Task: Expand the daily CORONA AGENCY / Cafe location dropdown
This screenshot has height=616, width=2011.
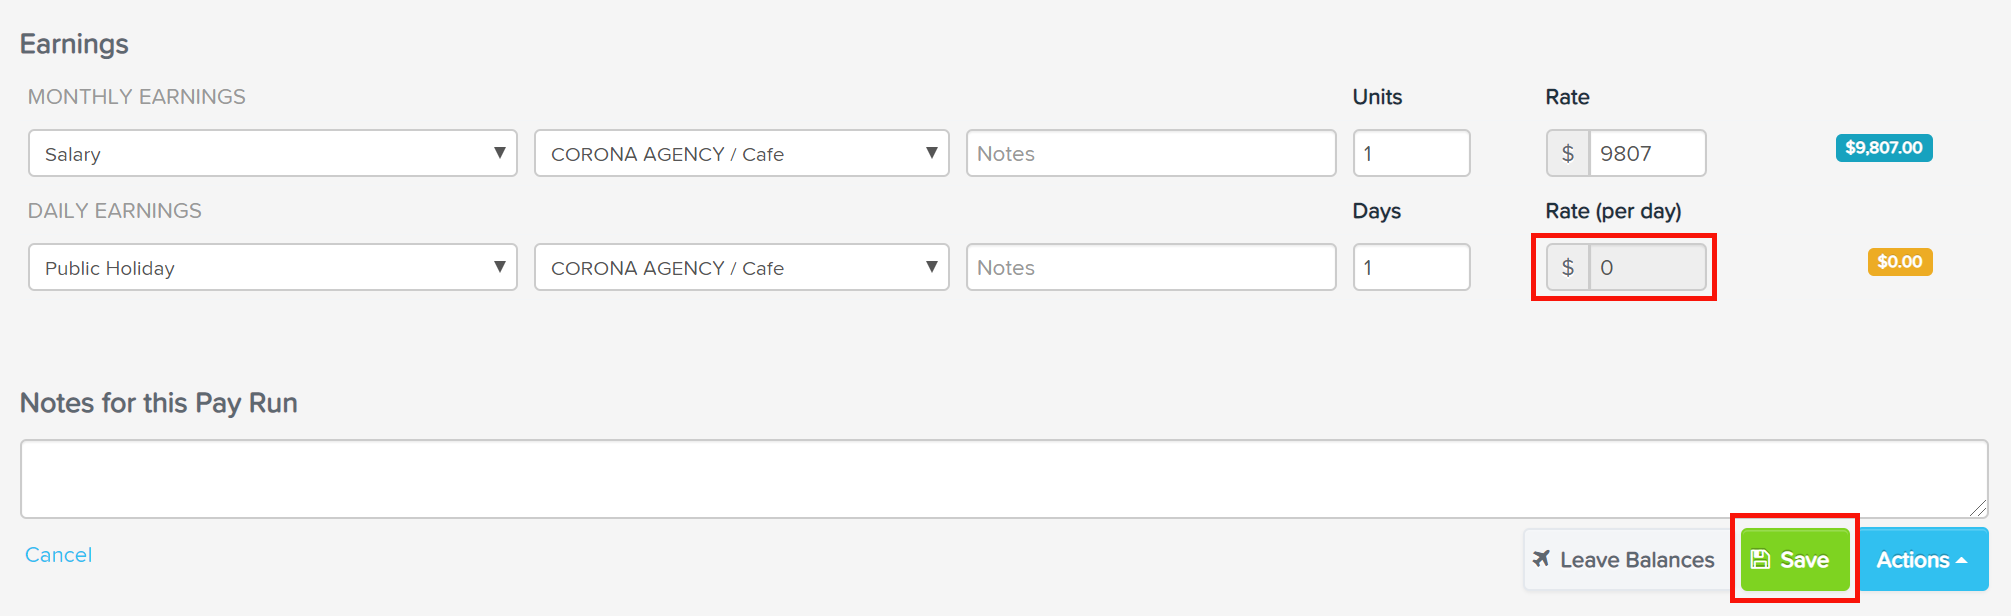Action: tap(742, 268)
